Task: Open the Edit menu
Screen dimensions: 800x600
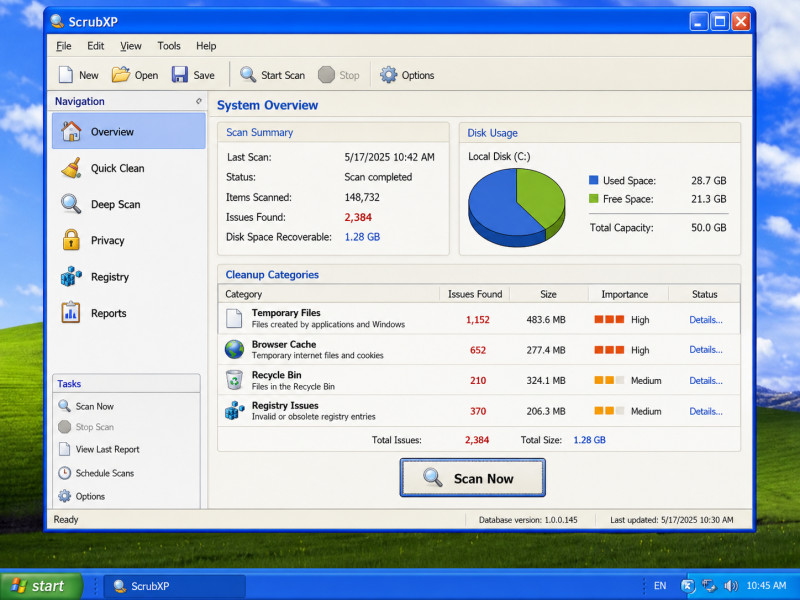Action: [95, 46]
